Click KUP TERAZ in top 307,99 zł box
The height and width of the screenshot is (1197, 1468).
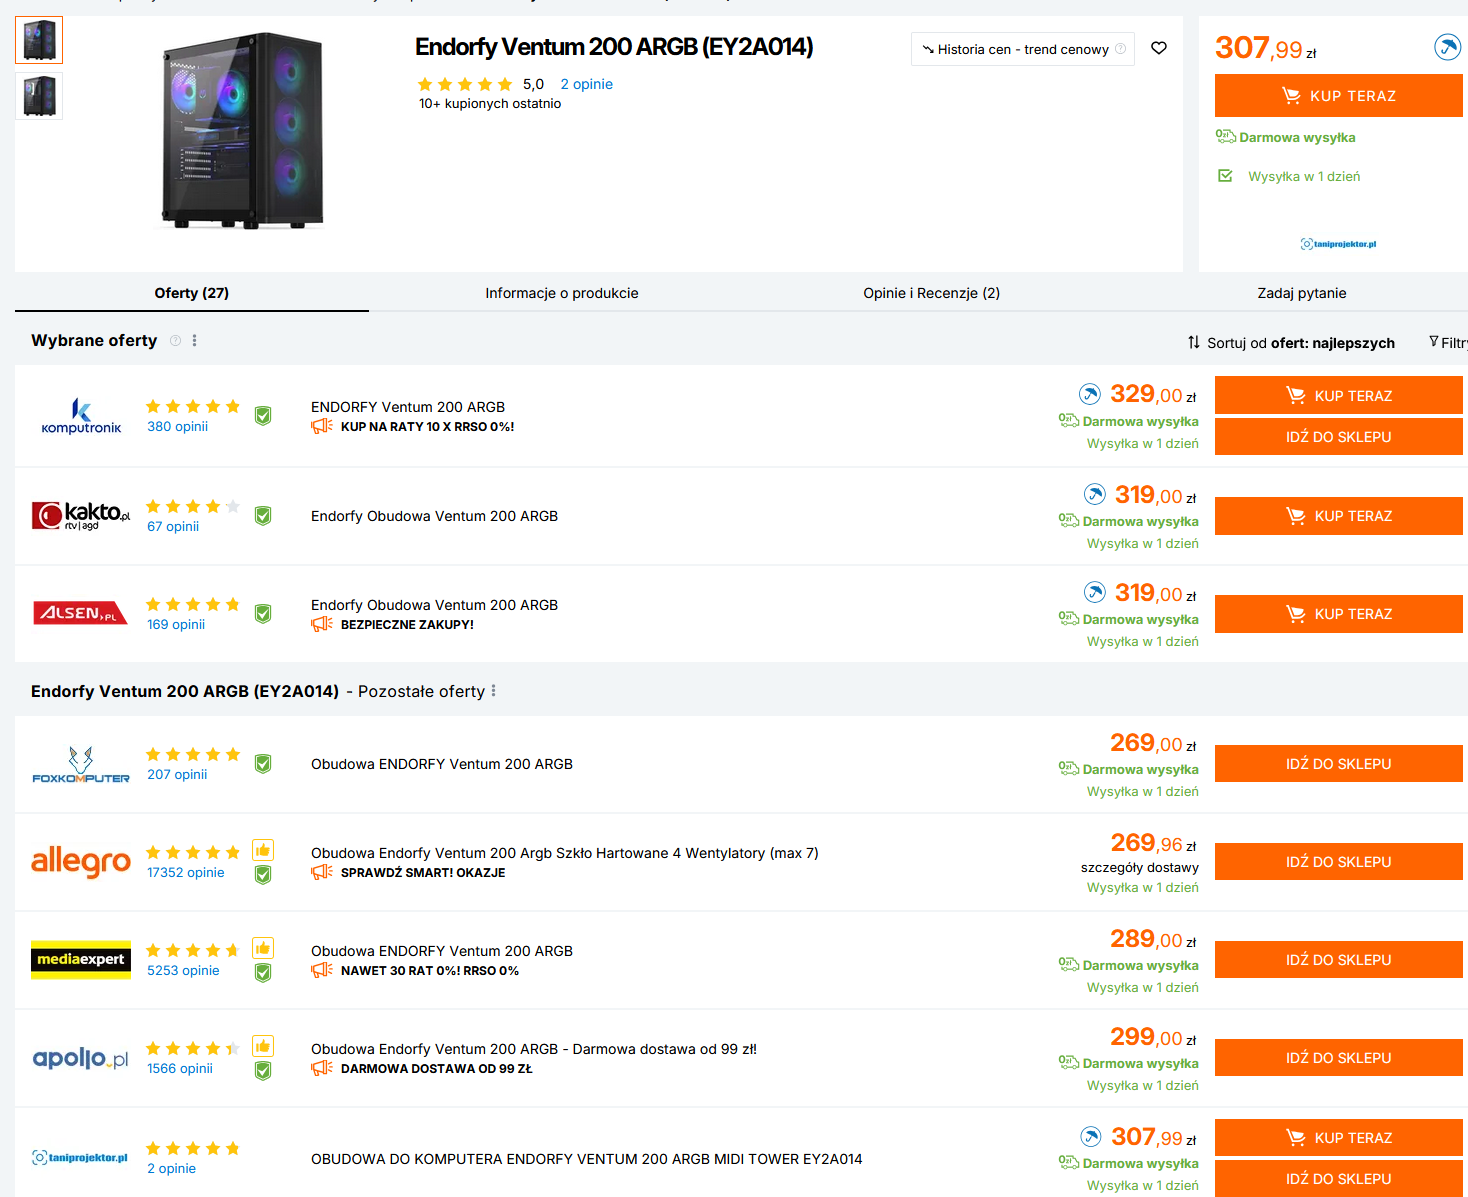pos(1339,96)
